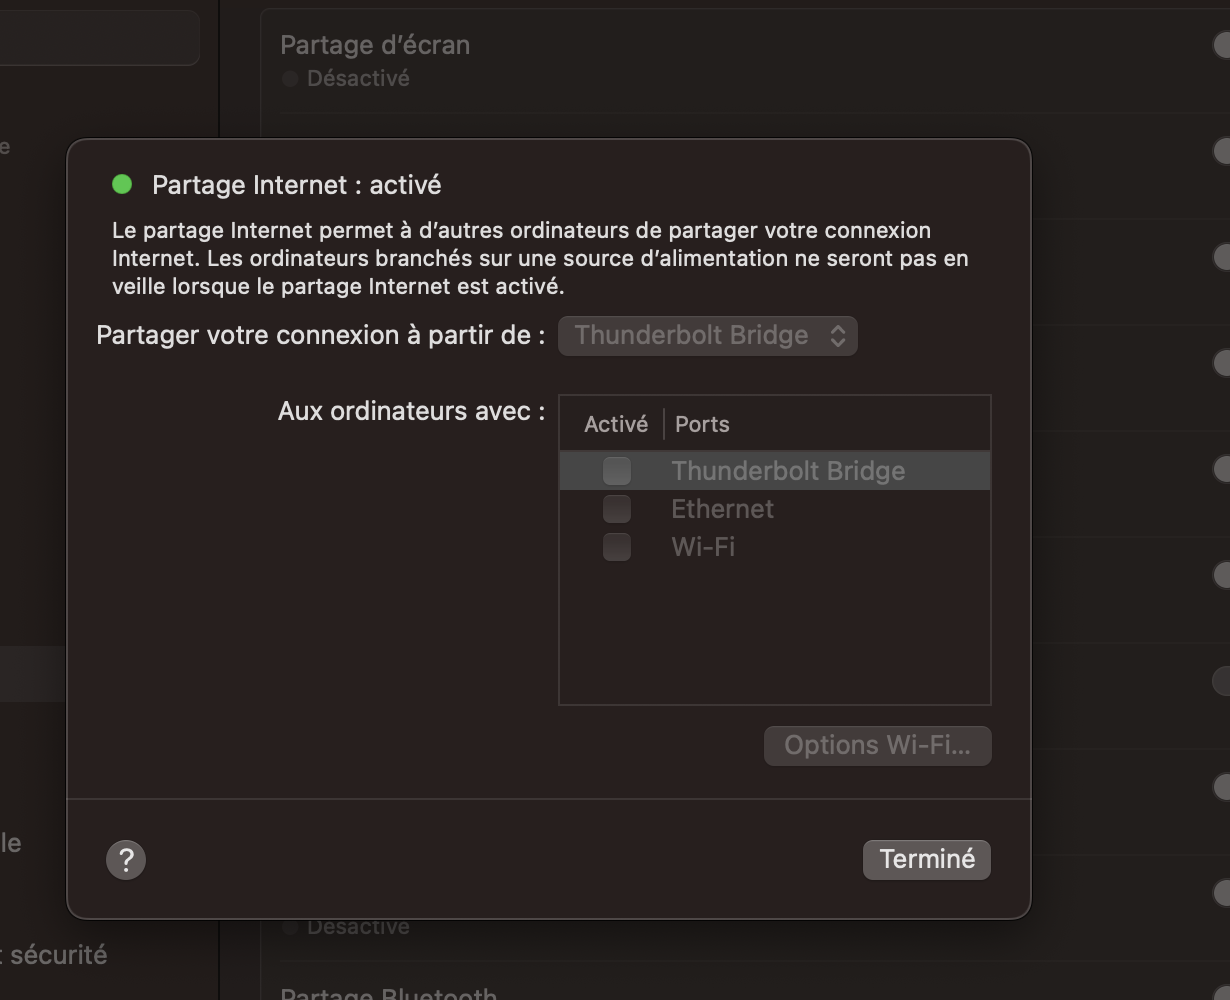Viewport: 1230px width, 1000px height.
Task: Click the sidebar search field
Action: [x=98, y=38]
